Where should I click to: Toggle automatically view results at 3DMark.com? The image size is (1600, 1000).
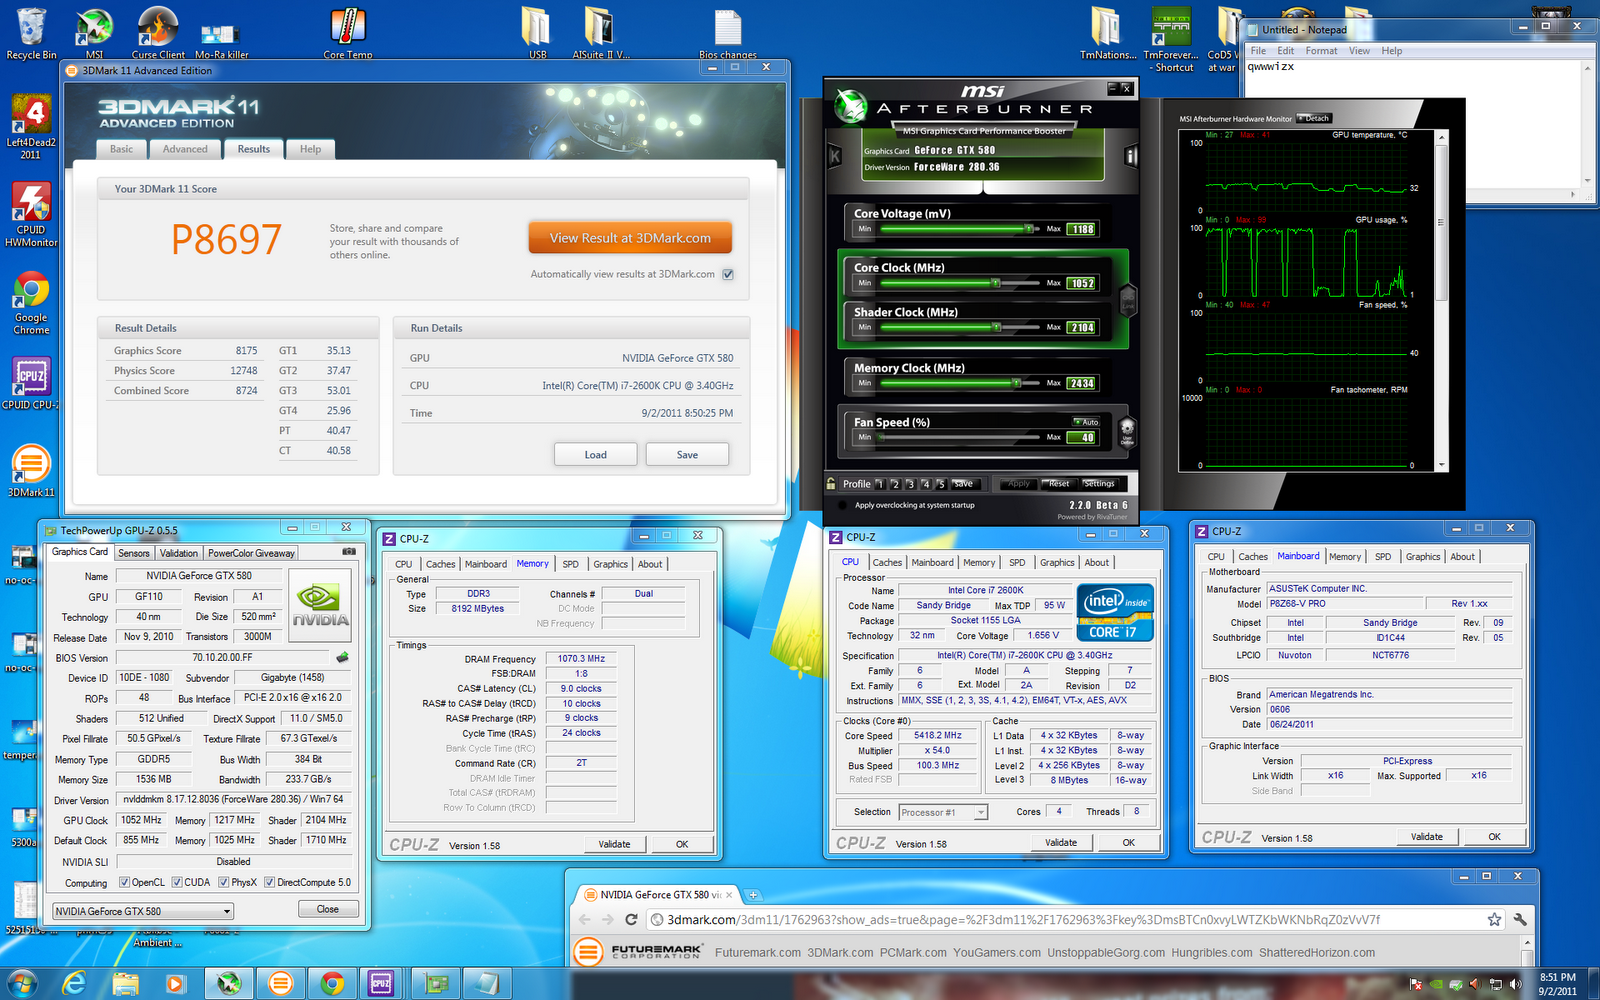728,274
